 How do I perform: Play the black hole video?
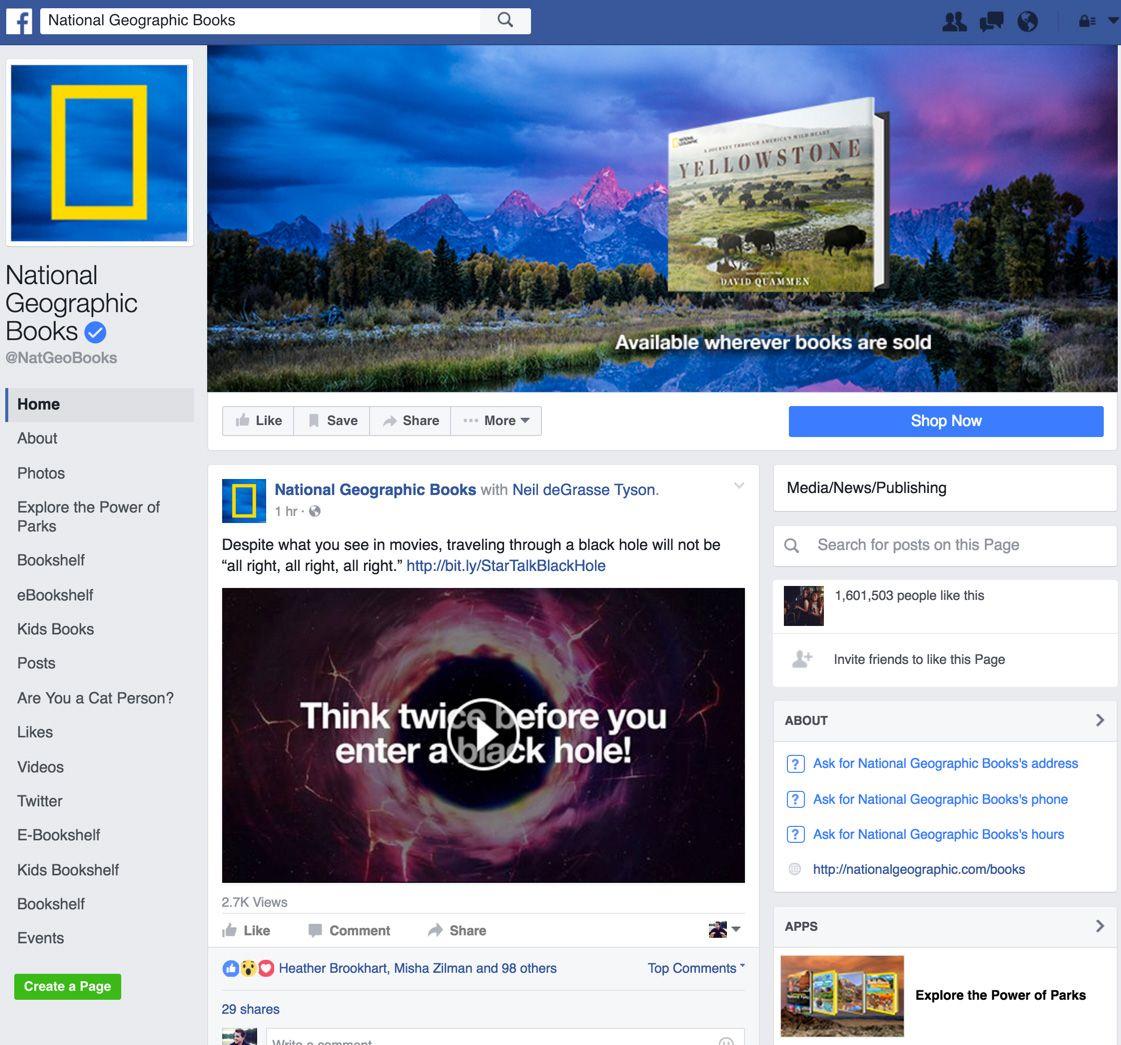pos(483,734)
